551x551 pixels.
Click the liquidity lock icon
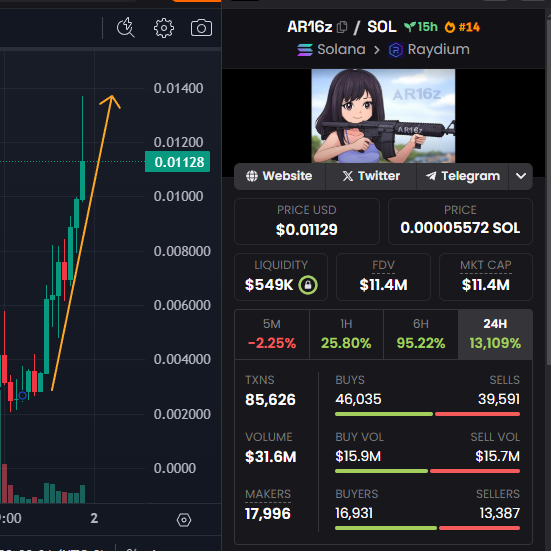(308, 285)
